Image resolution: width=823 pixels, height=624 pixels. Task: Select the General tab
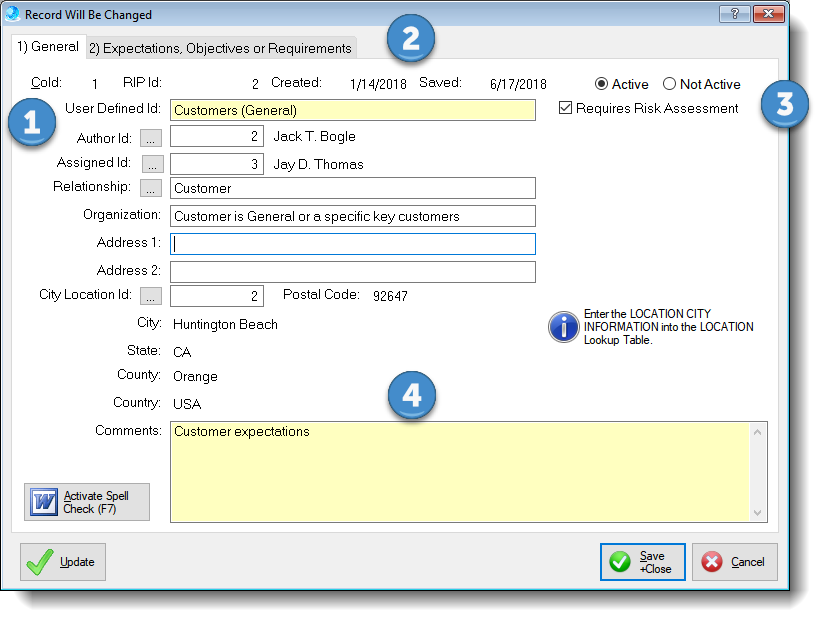(x=48, y=46)
